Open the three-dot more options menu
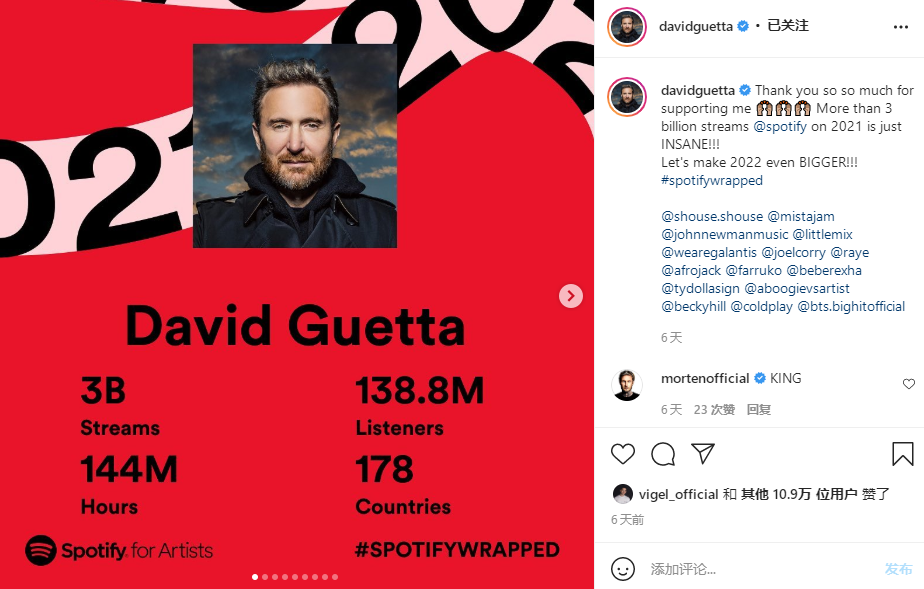Image resolution: width=924 pixels, height=589 pixels. (900, 27)
